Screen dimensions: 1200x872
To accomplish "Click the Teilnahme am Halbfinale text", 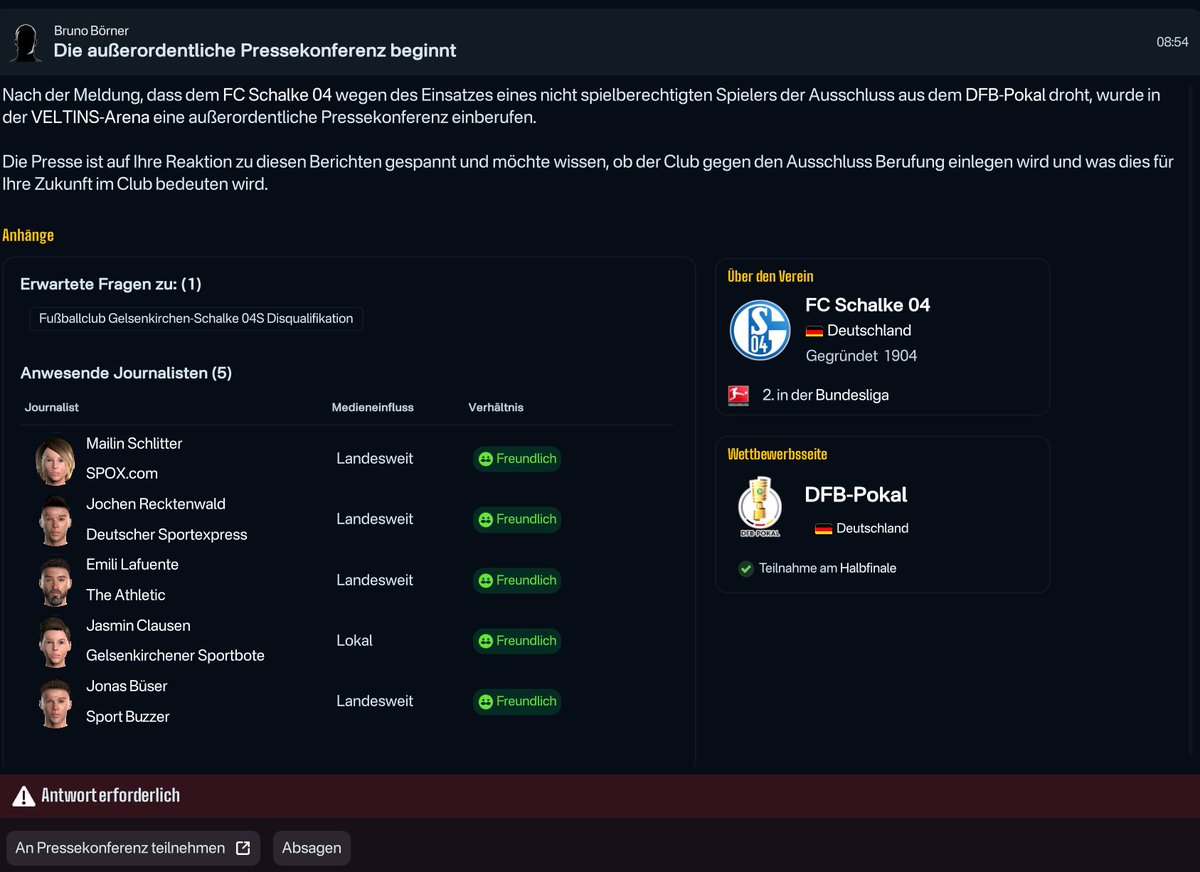I will tap(828, 568).
